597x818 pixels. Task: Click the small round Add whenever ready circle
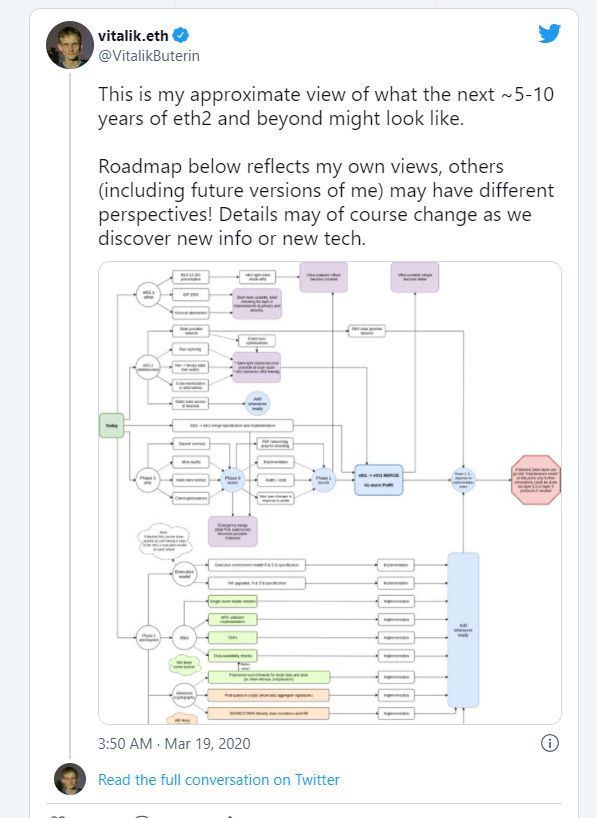click(x=257, y=404)
